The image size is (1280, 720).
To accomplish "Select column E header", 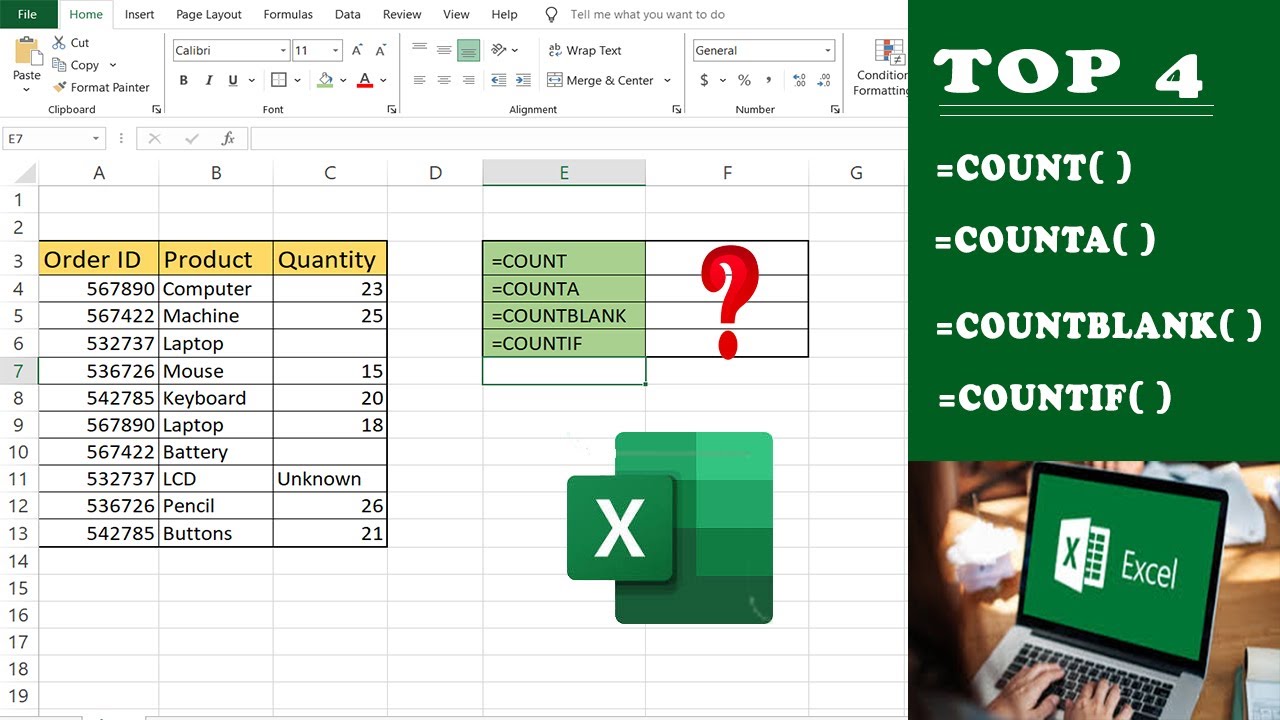I will [564, 173].
